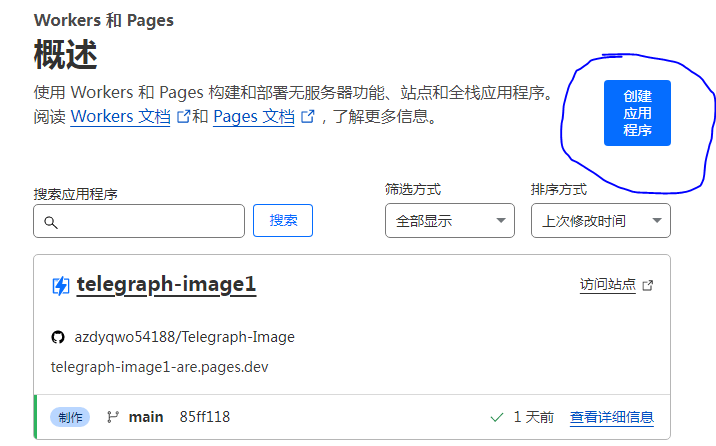Click the green checkmark deployment status icon
Viewport: 716px width, 446px height.
(x=497, y=417)
